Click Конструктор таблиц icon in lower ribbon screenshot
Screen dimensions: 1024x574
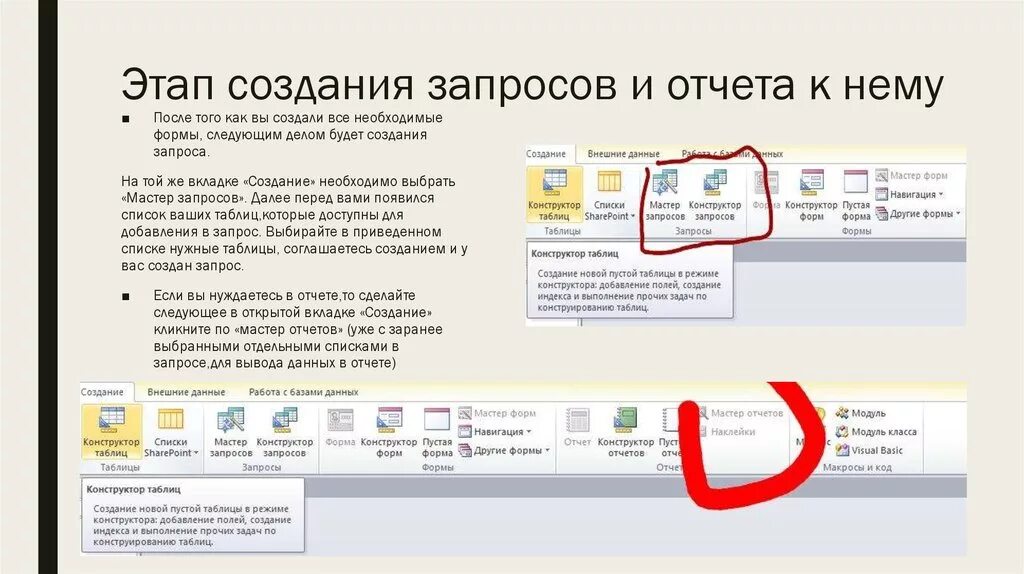click(112, 432)
